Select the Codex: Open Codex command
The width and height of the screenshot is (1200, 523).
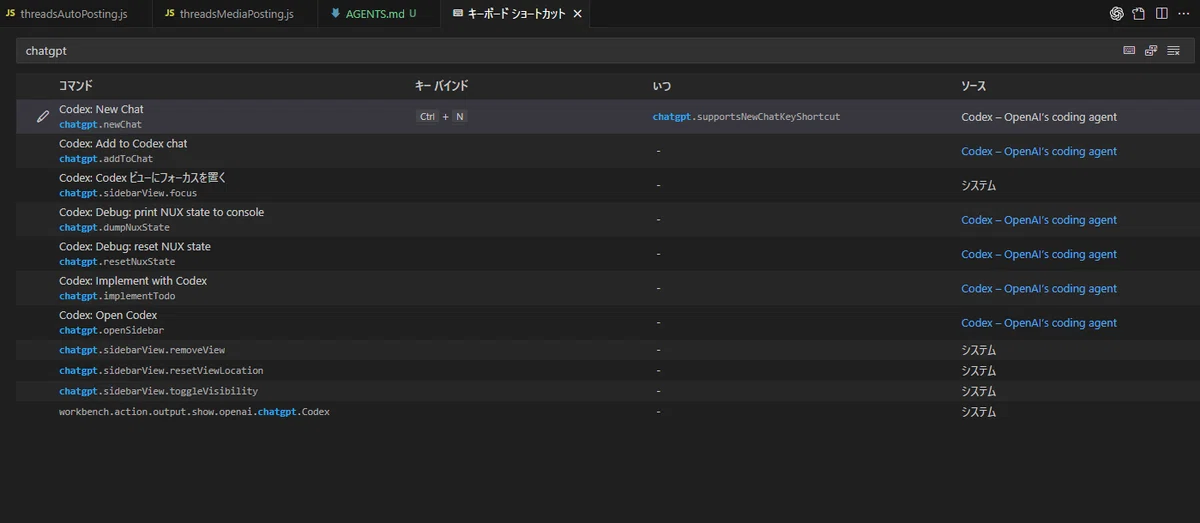pyautogui.click(x=108, y=315)
